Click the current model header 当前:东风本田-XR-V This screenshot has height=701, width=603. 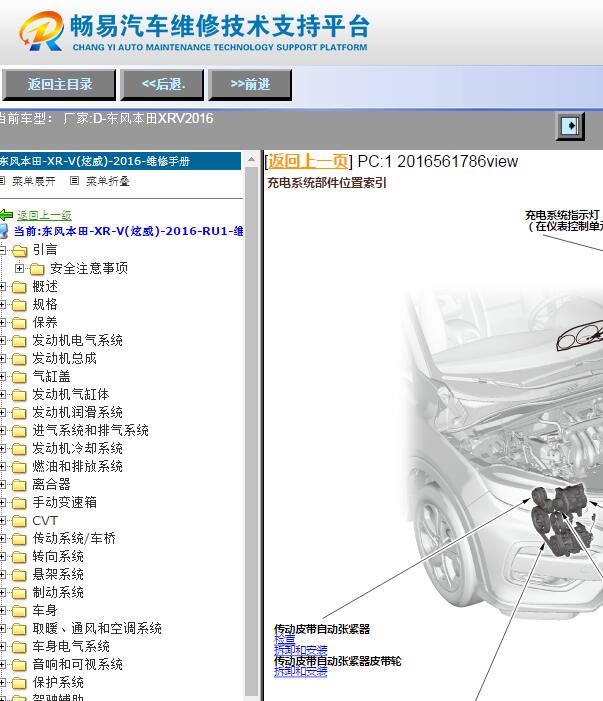[x=128, y=231]
